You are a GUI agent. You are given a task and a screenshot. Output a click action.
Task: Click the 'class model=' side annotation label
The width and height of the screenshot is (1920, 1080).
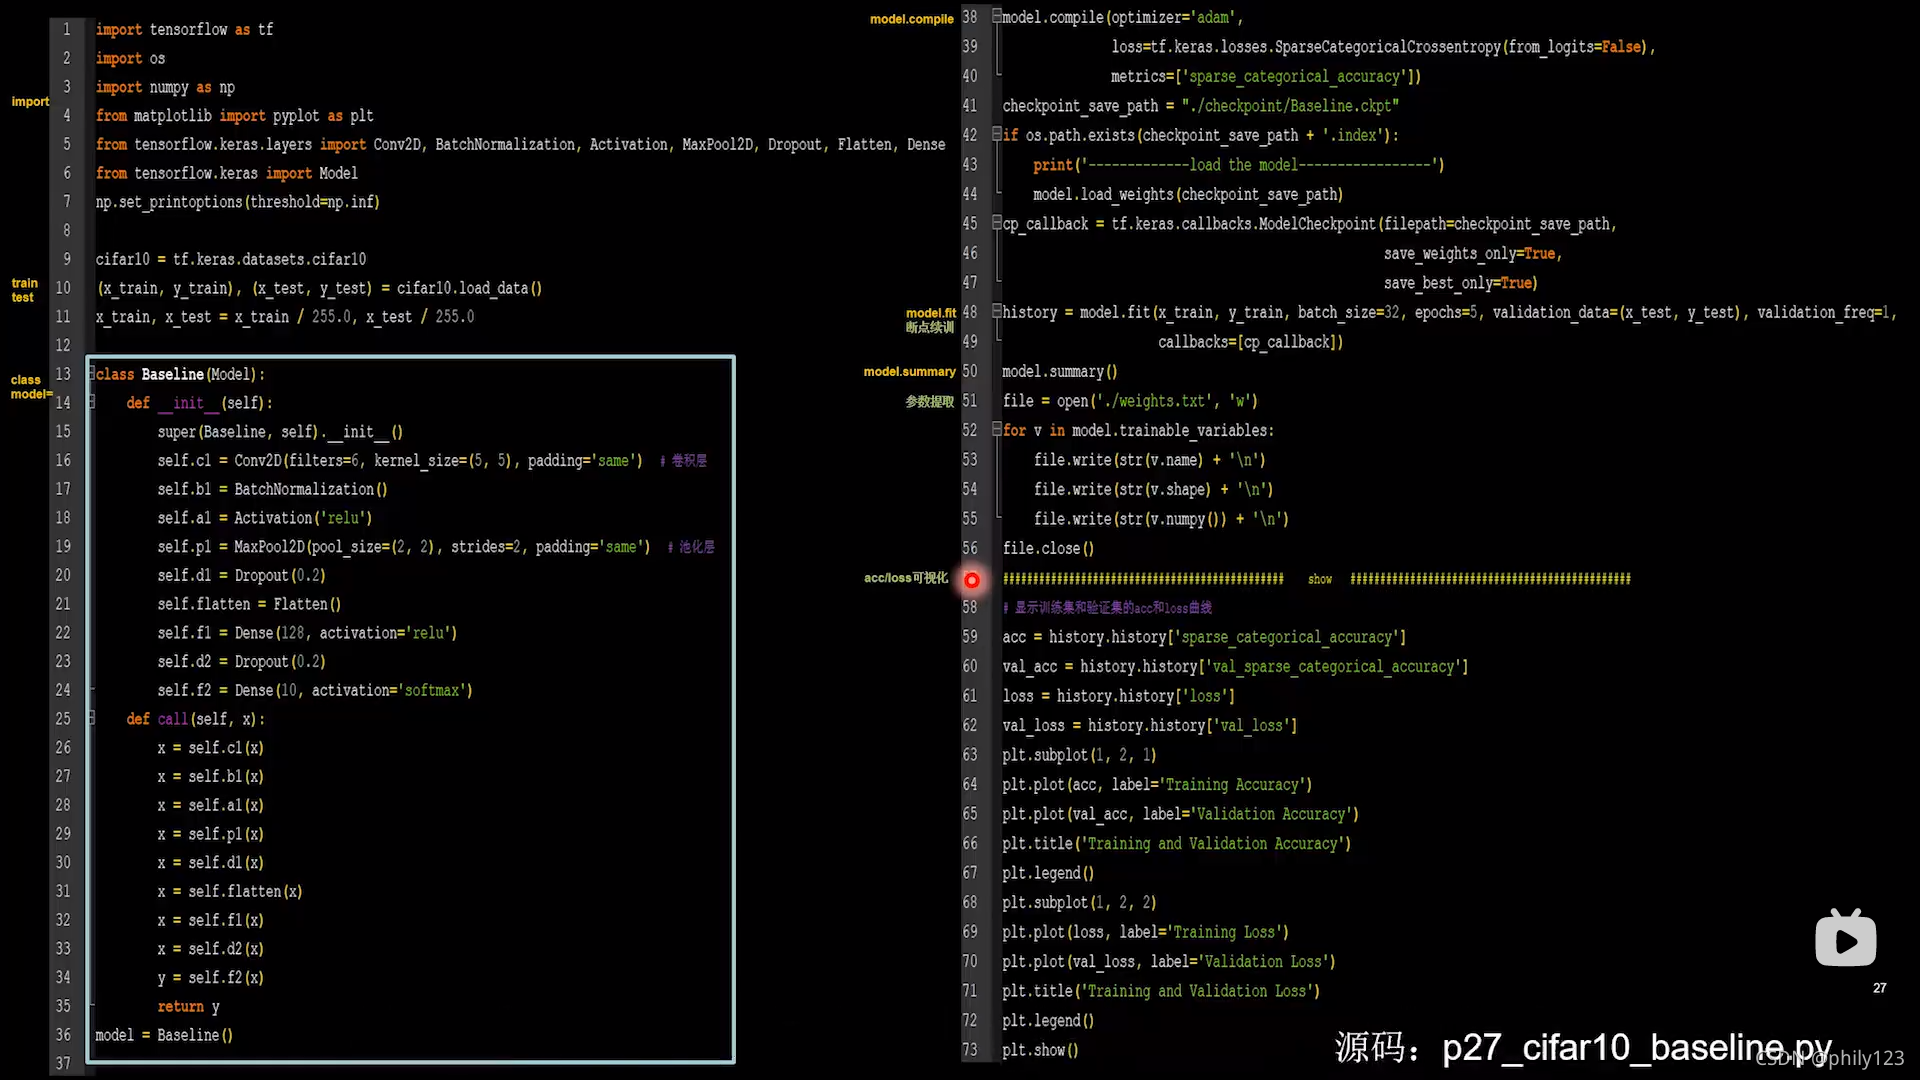point(31,387)
